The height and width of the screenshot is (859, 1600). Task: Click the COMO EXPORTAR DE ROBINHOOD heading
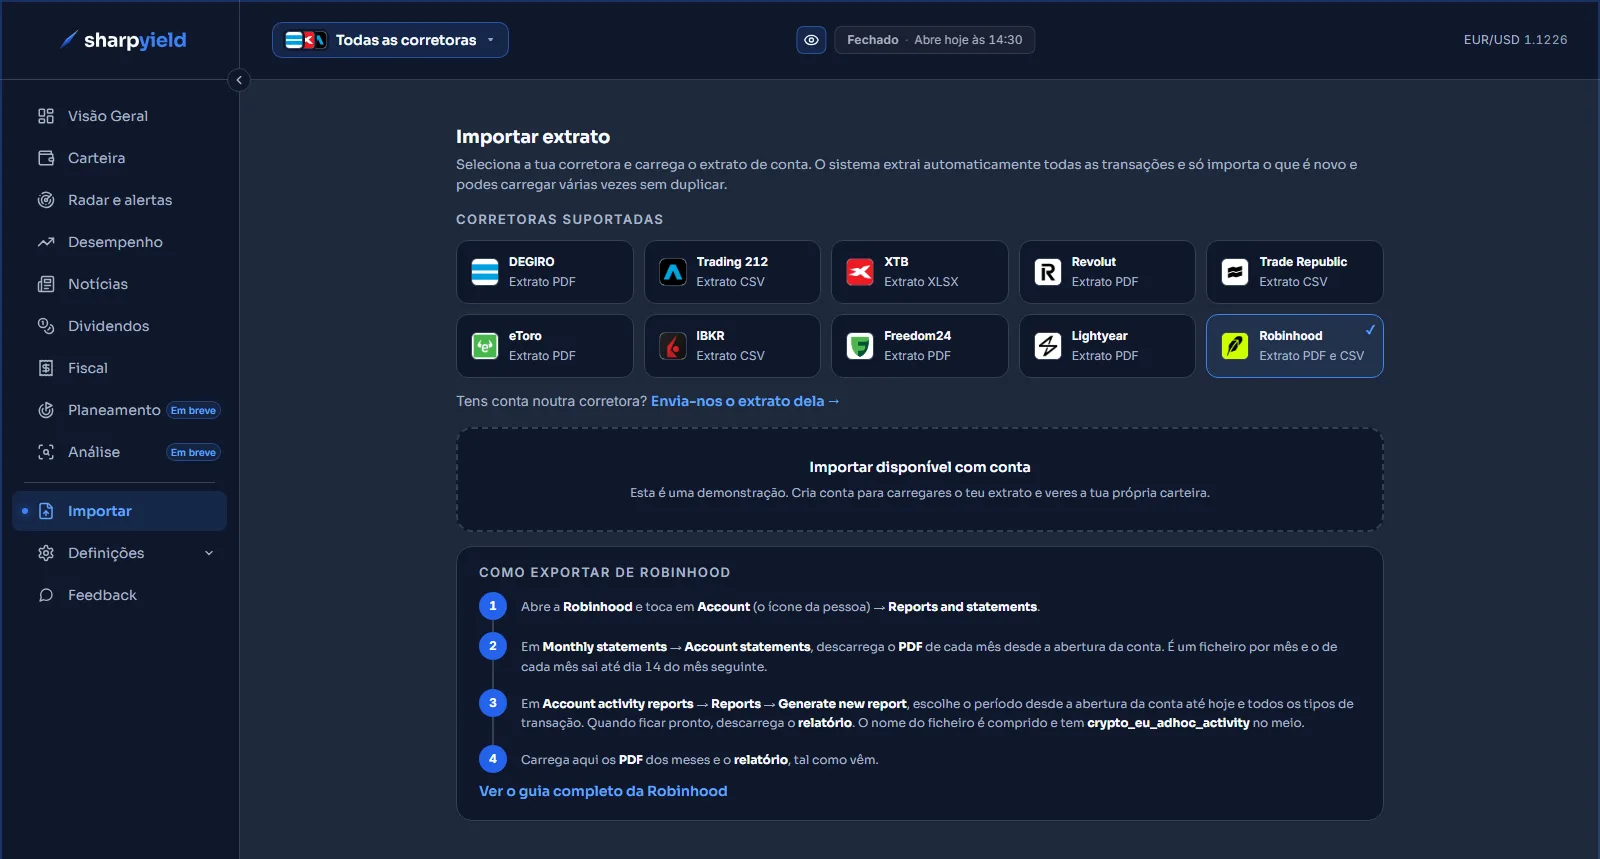coord(605,572)
